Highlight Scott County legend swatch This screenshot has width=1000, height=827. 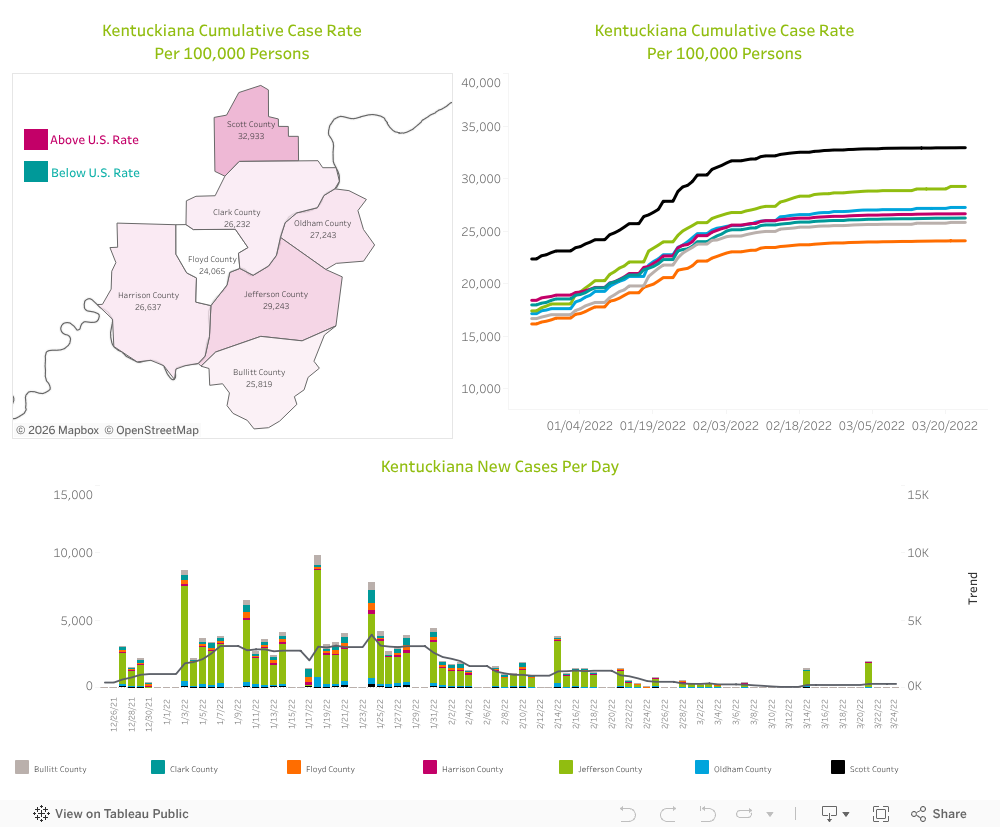839,768
